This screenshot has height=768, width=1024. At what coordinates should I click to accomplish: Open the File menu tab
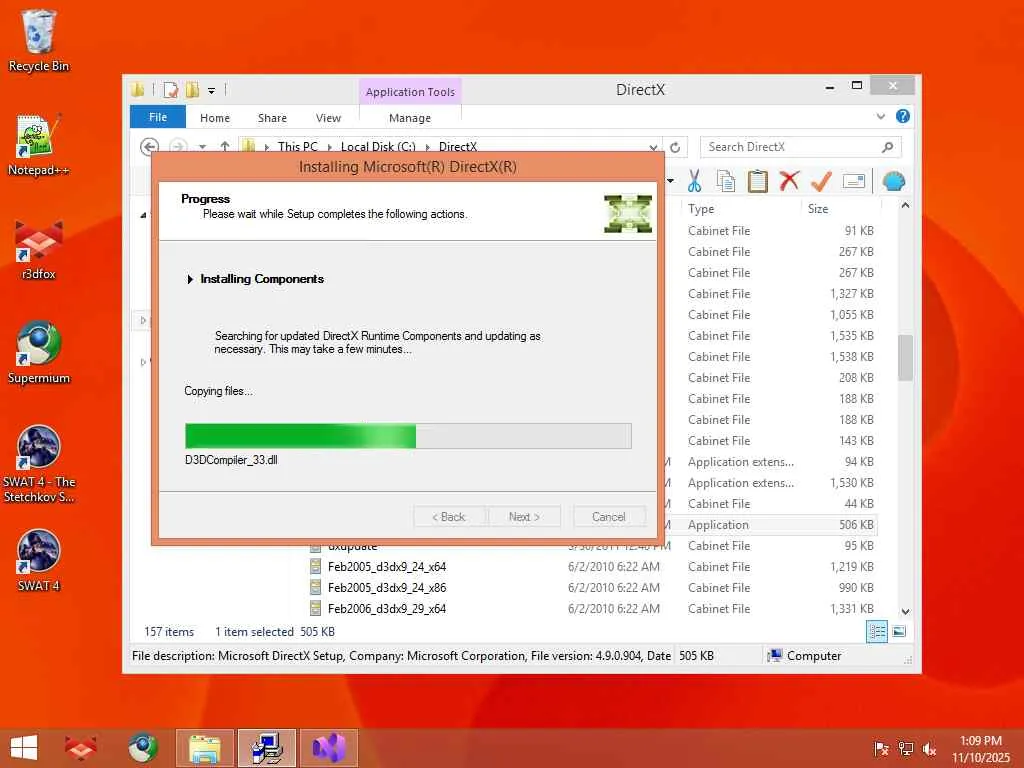(158, 117)
